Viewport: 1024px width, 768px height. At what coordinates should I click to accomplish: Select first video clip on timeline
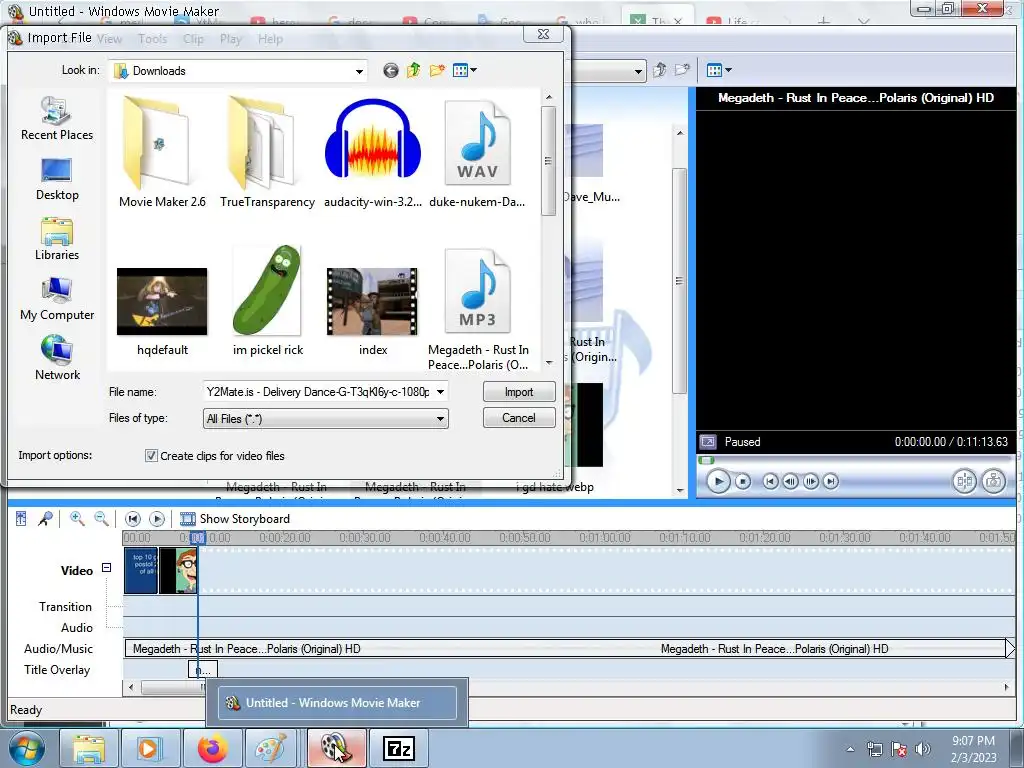[x=141, y=571]
